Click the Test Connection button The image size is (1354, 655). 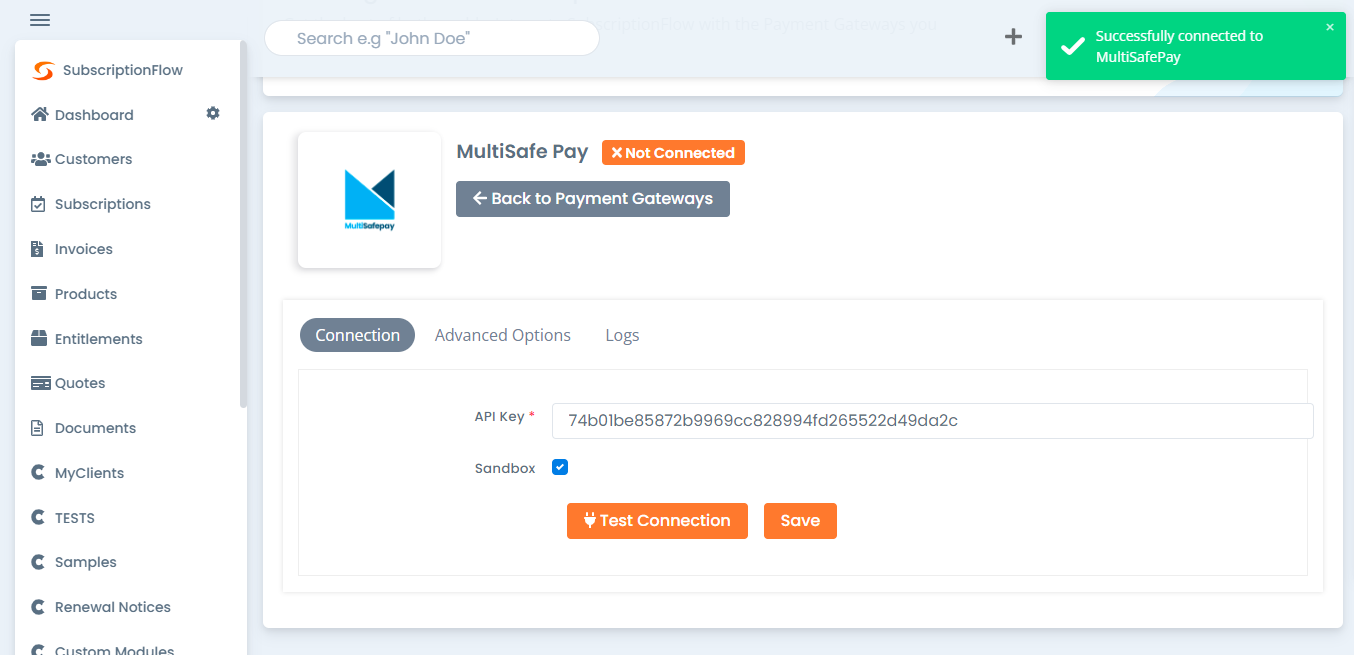(657, 521)
